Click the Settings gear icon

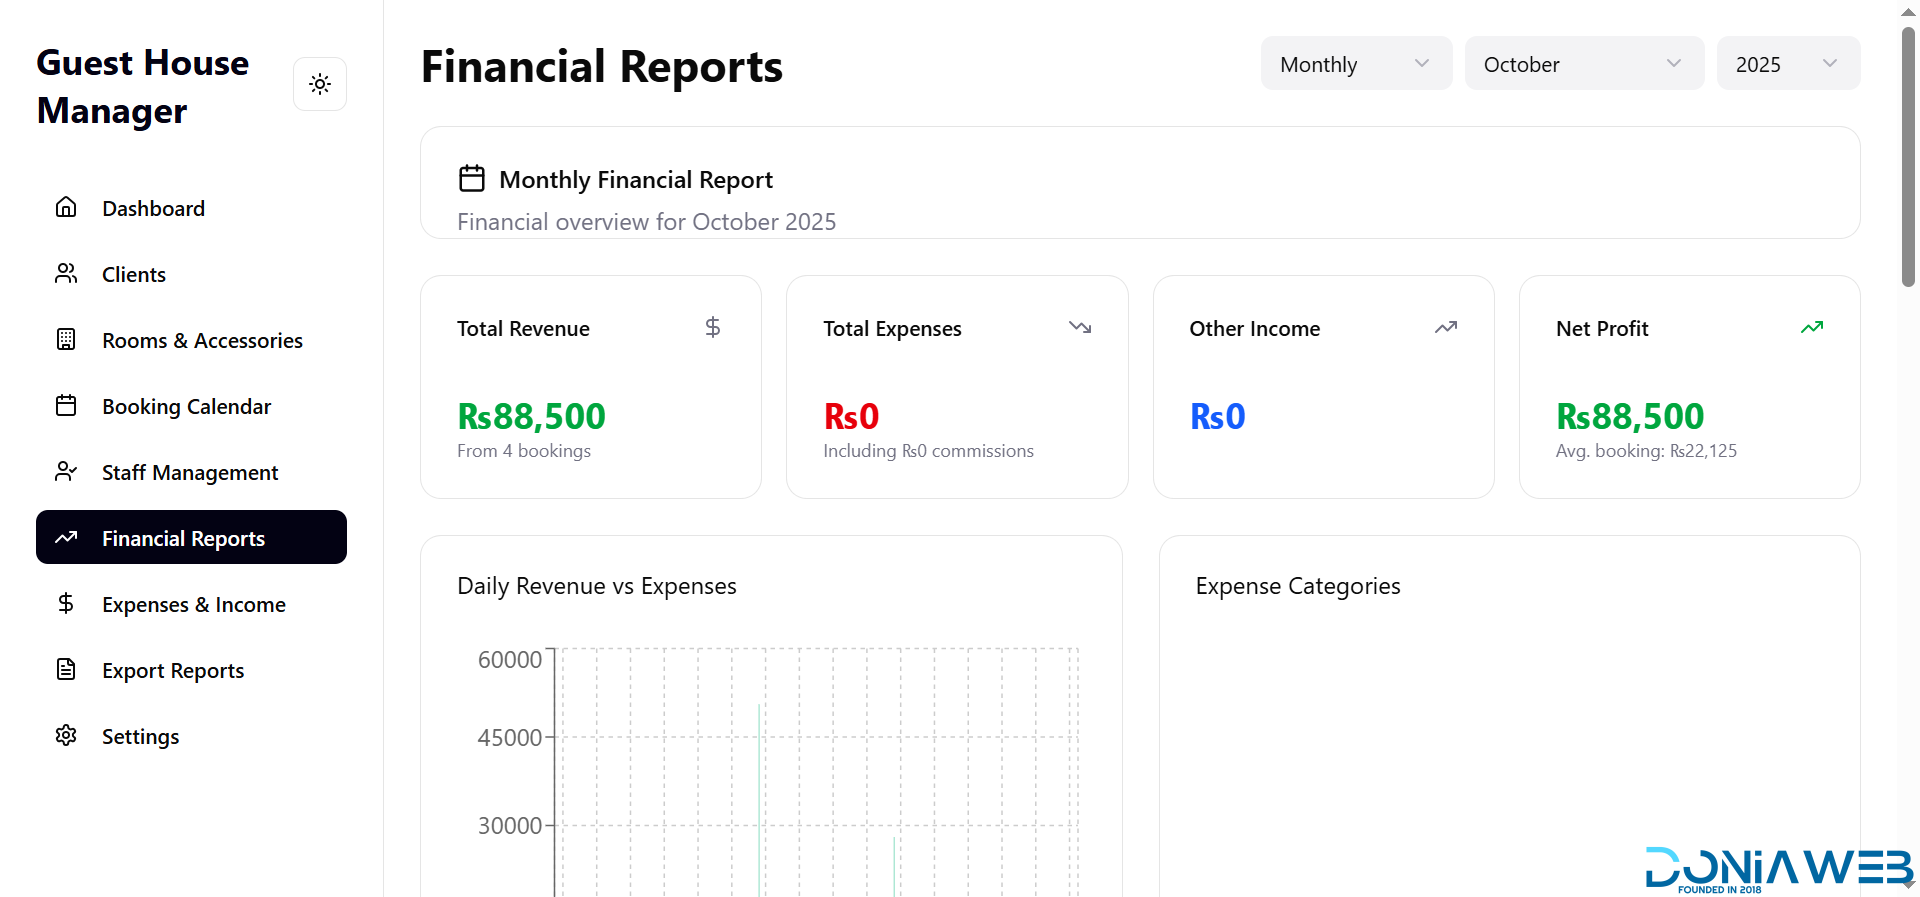(x=66, y=735)
